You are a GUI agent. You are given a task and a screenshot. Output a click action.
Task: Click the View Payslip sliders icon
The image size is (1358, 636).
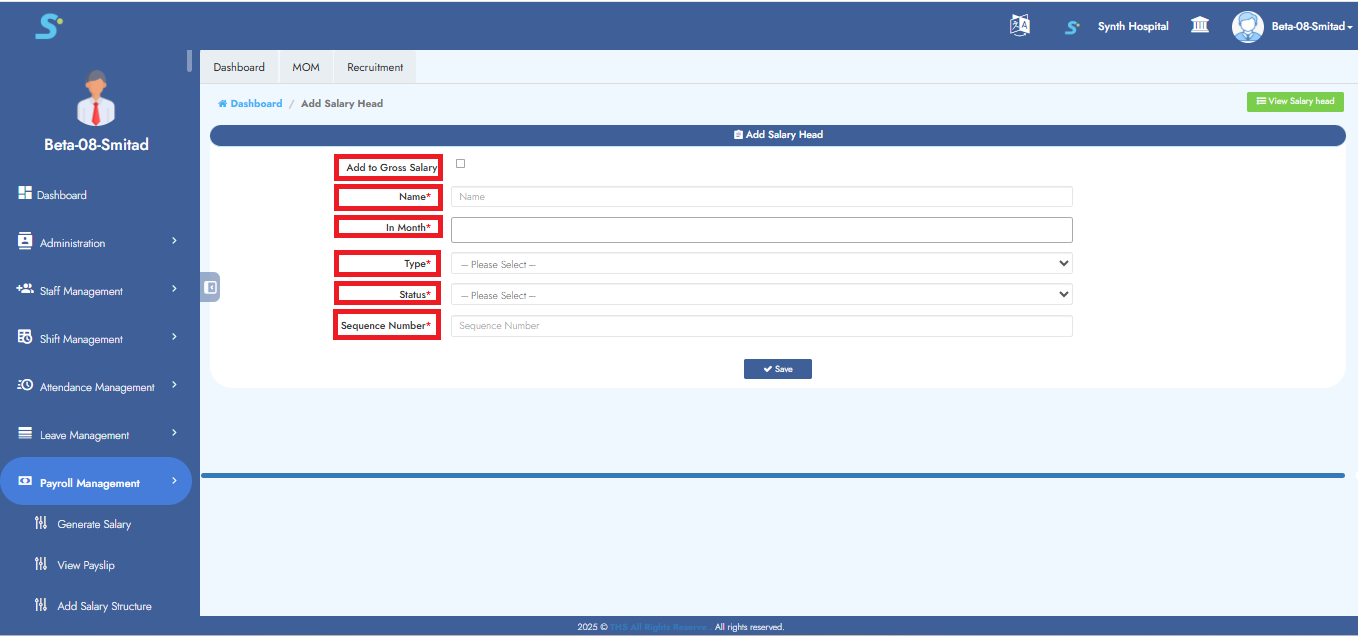tap(40, 564)
